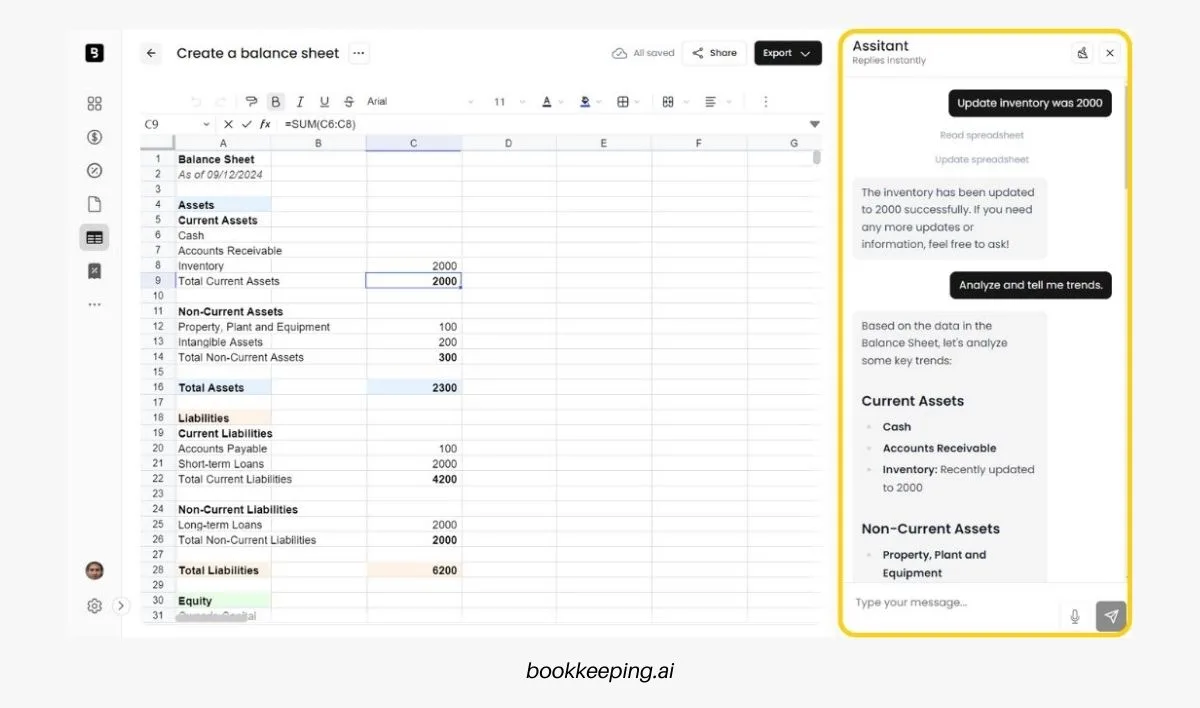Image resolution: width=1200 pixels, height=708 pixels.
Task: Select the Total Current Liabilities 4200 cell
Action: coord(414,479)
